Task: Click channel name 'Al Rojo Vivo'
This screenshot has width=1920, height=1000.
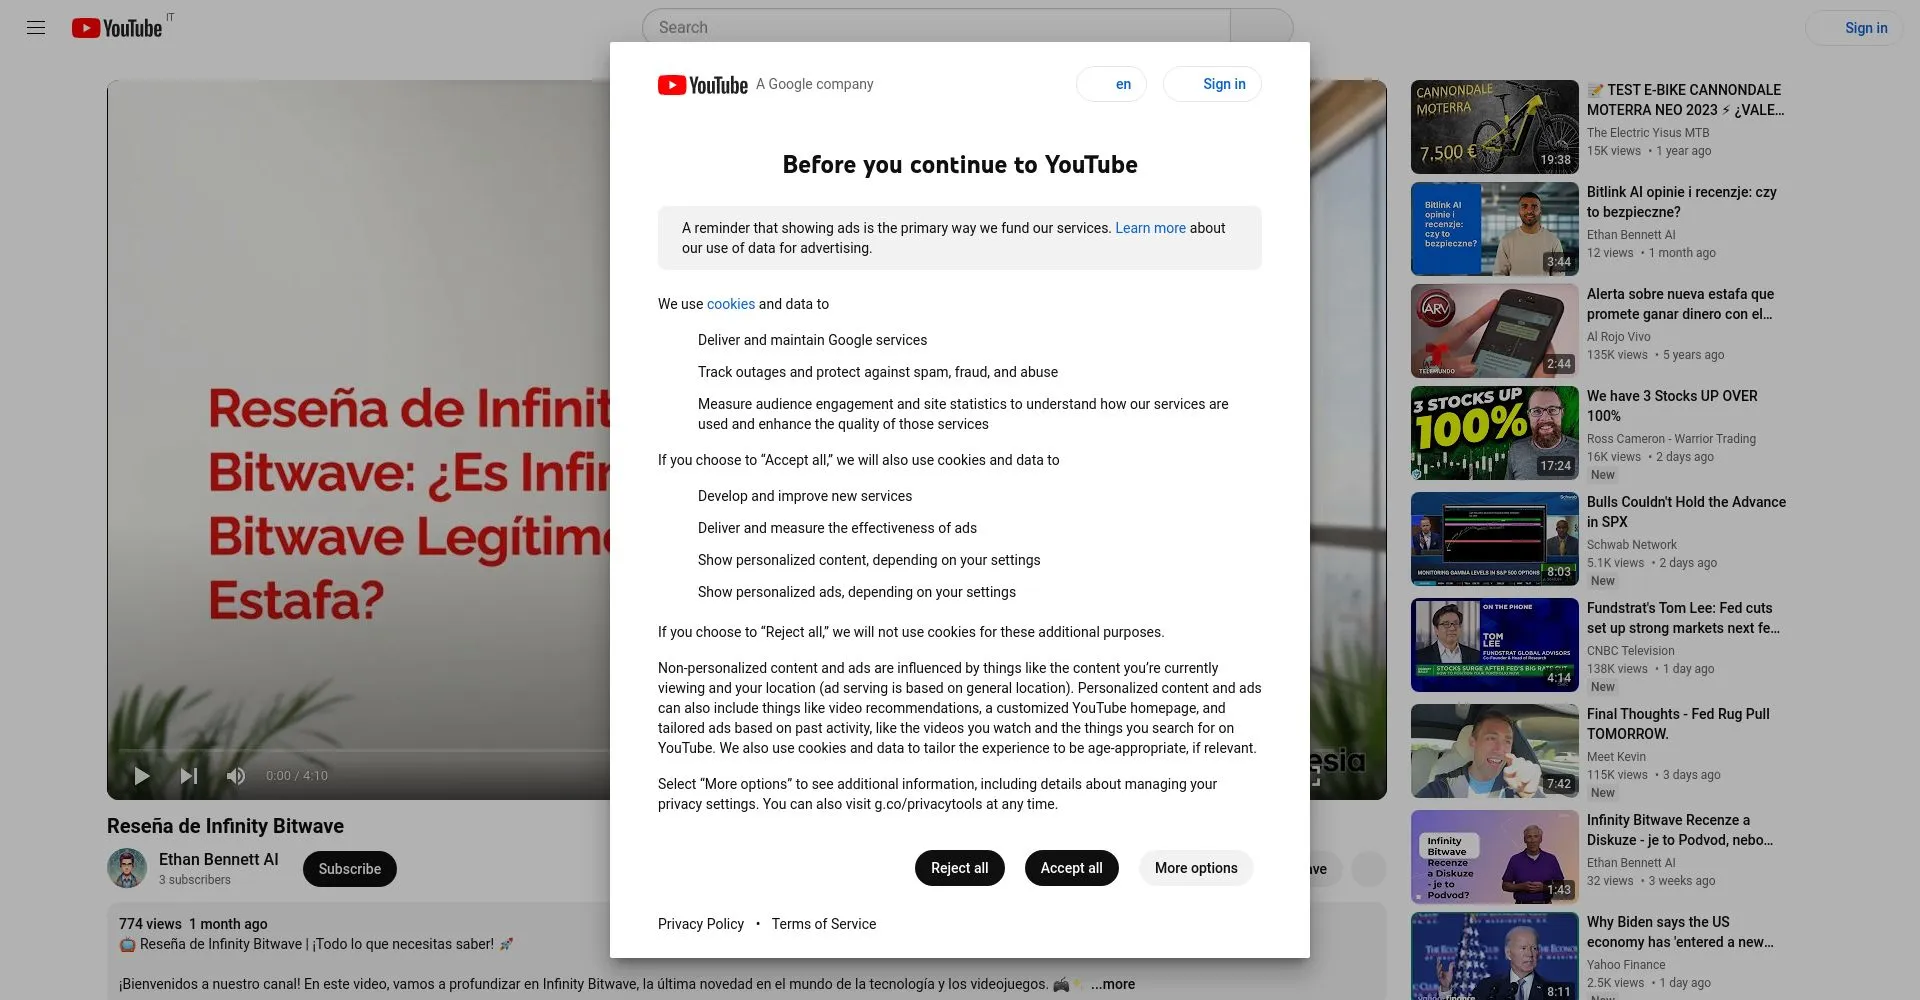Action: [x=1619, y=337]
